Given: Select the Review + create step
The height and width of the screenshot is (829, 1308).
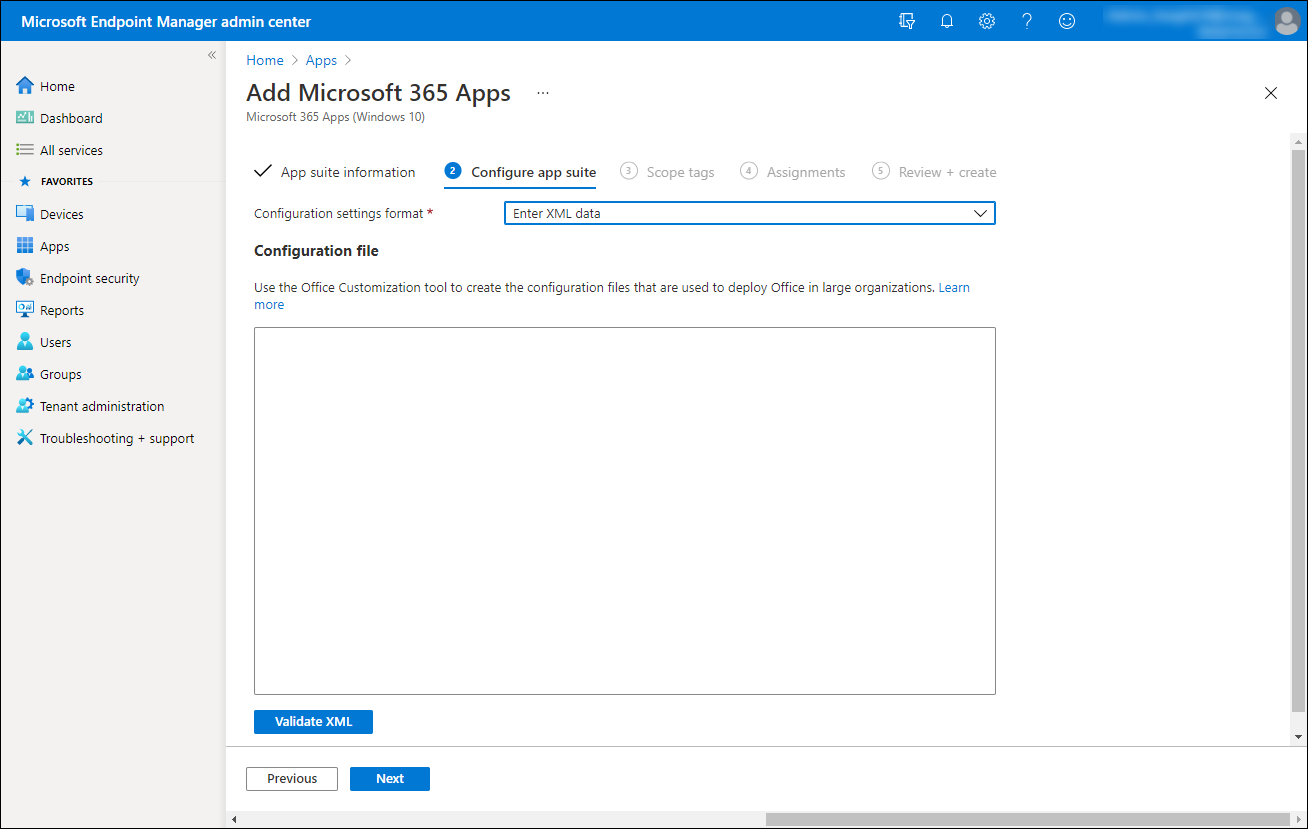Looking at the screenshot, I should pyautogui.click(x=934, y=172).
